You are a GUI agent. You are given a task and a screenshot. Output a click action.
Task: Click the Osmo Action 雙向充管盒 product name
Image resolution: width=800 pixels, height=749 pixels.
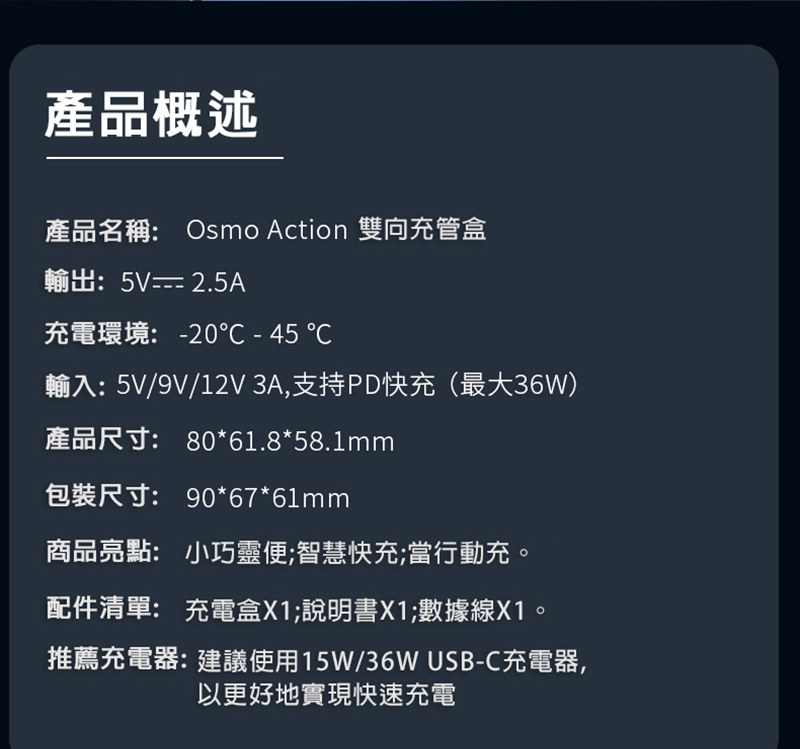[x=336, y=230]
